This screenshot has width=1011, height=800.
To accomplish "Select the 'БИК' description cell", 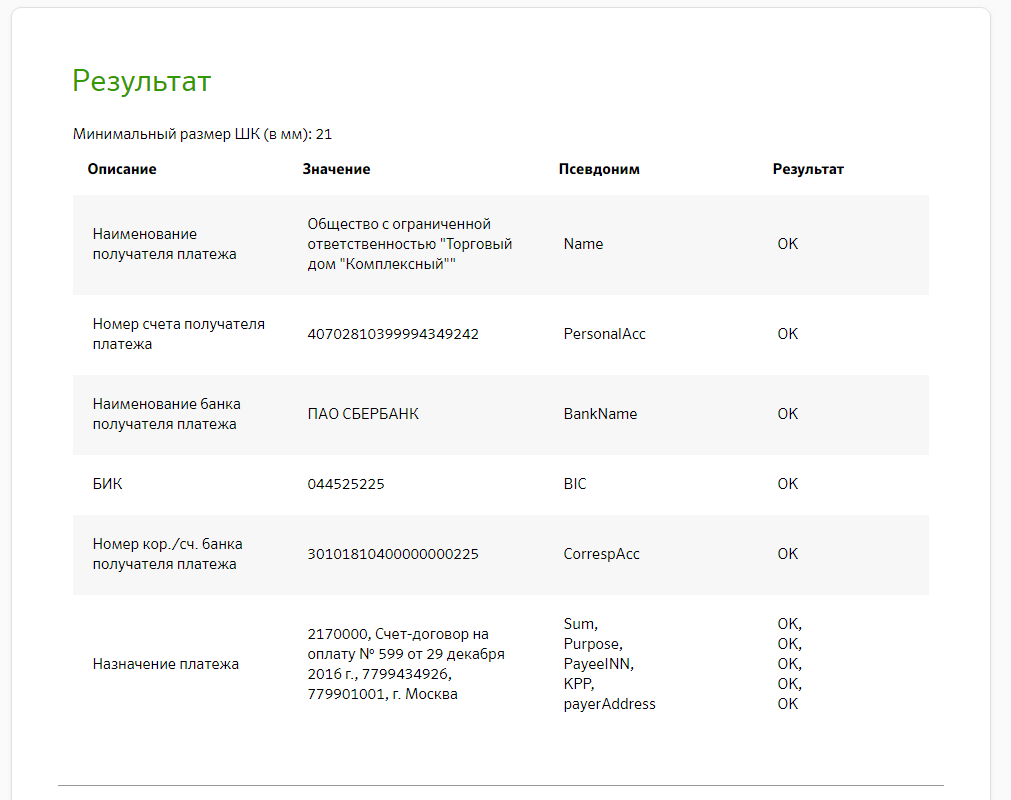I will (x=107, y=484).
